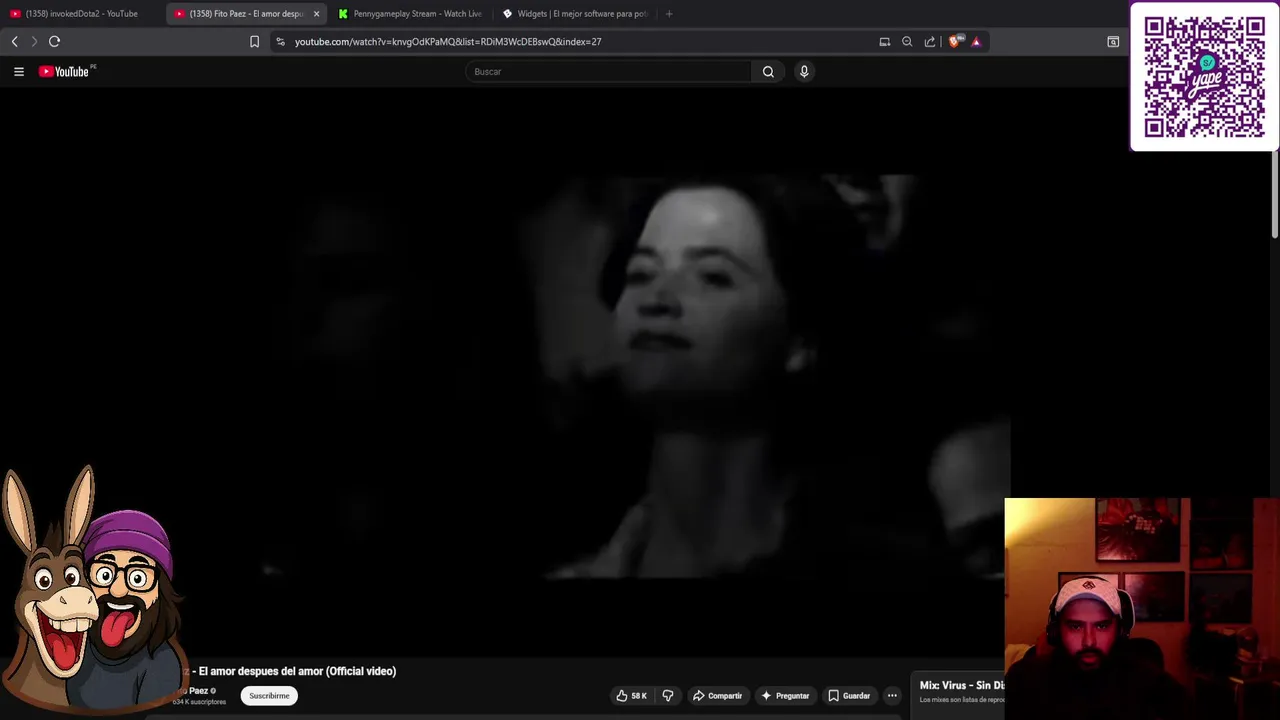This screenshot has width=1280, height=720.
Task: Bookmark this page with bookmark icon
Action: click(x=254, y=41)
